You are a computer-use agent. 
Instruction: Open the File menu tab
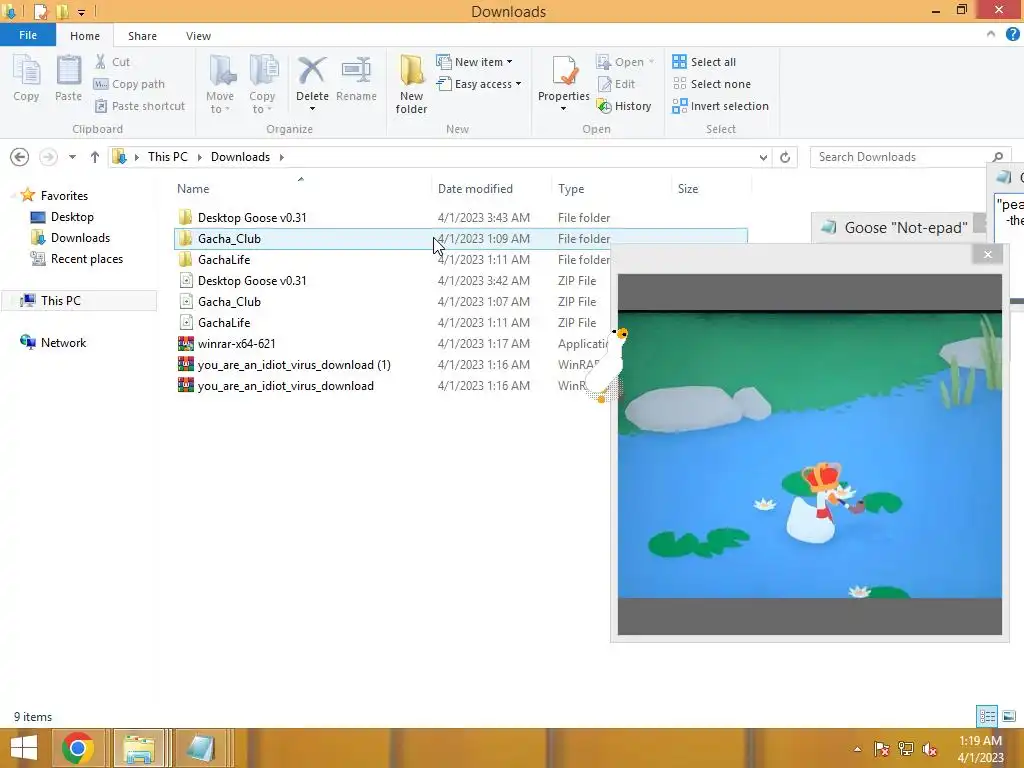(27, 35)
